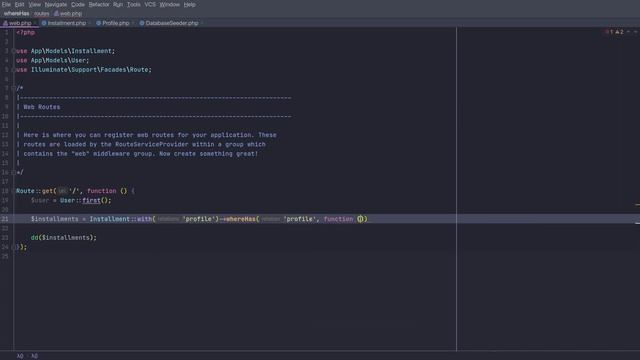The image size is (640, 360).
Task: Open the Tools menu
Action: pos(133,4)
